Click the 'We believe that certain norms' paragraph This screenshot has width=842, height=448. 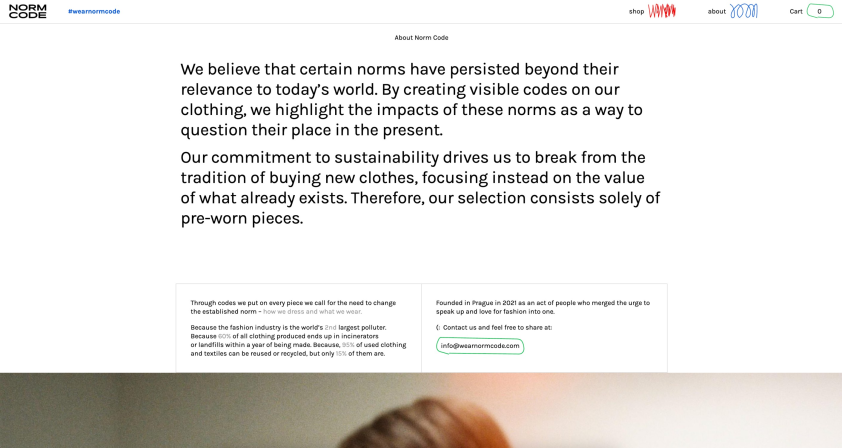pos(411,99)
